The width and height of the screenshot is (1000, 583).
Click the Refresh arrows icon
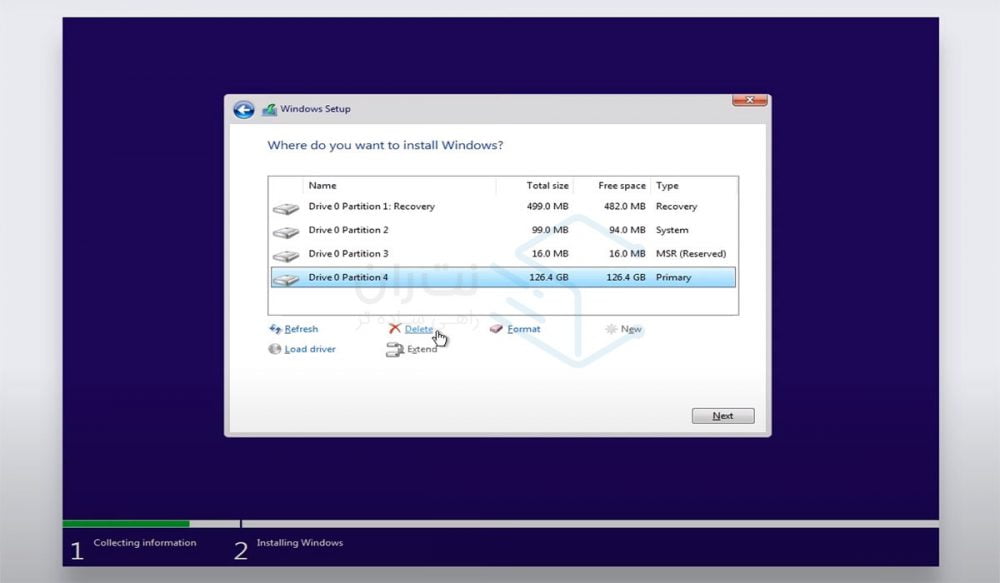pyautogui.click(x=275, y=329)
